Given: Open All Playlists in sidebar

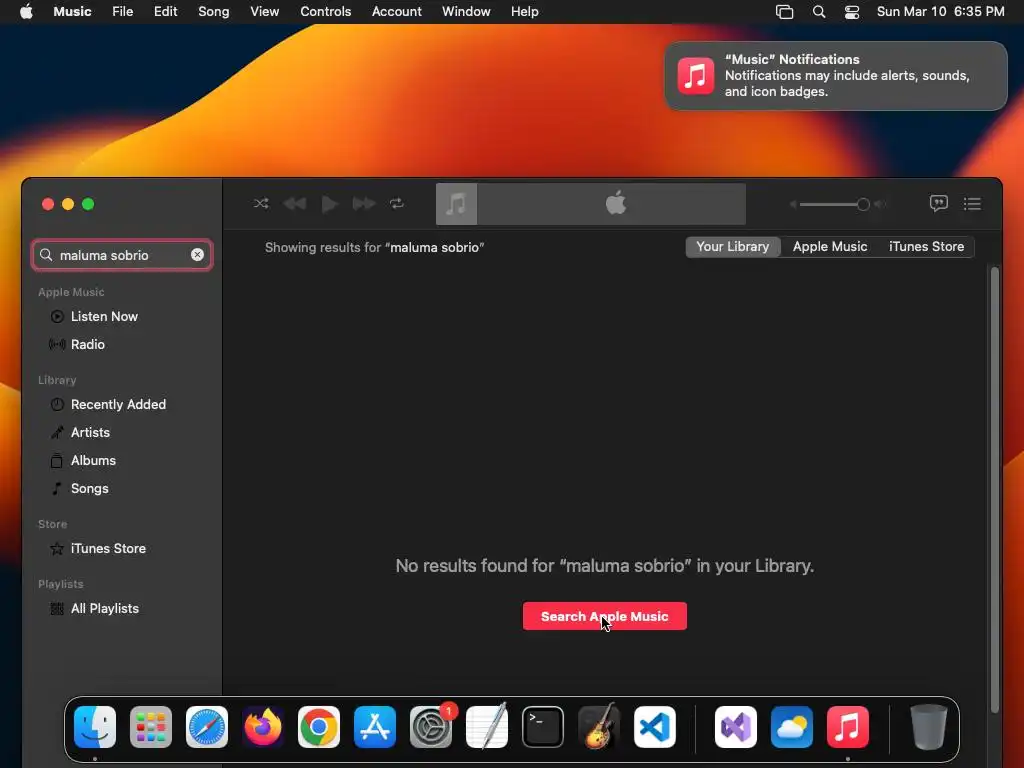Looking at the screenshot, I should pos(104,609).
